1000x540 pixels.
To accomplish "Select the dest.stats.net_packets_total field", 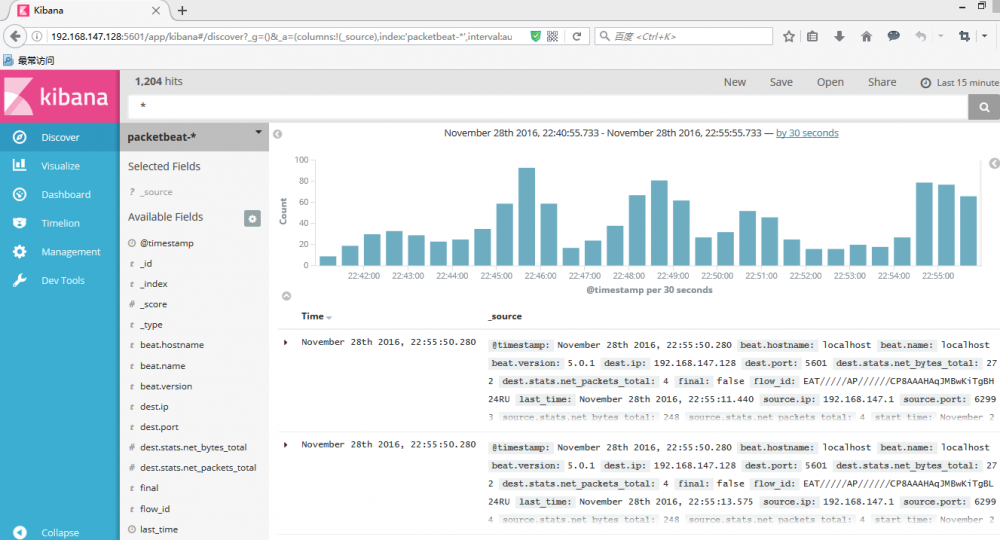I will pyautogui.click(x=198, y=467).
